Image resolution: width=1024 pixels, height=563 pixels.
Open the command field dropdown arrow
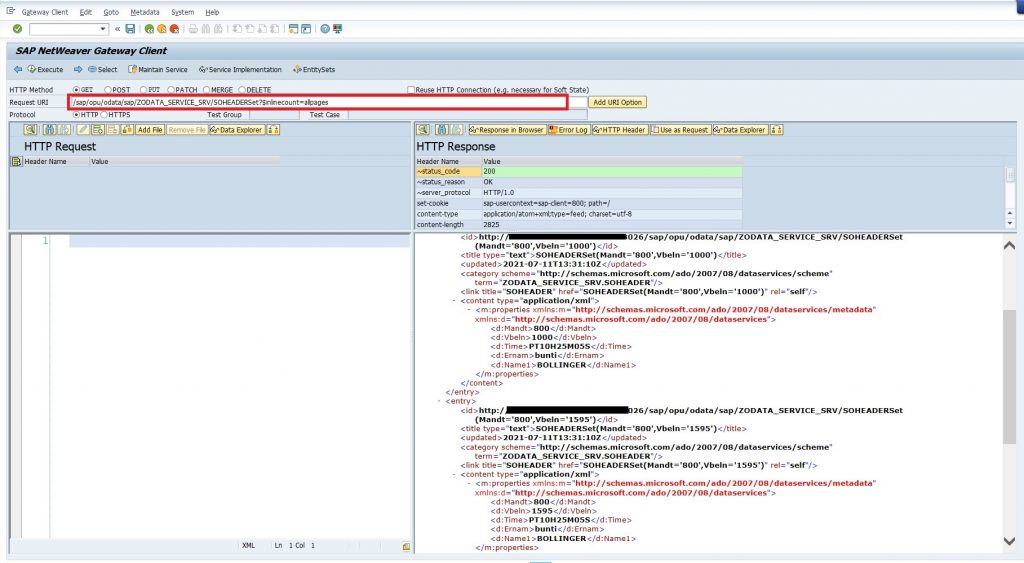click(103, 29)
